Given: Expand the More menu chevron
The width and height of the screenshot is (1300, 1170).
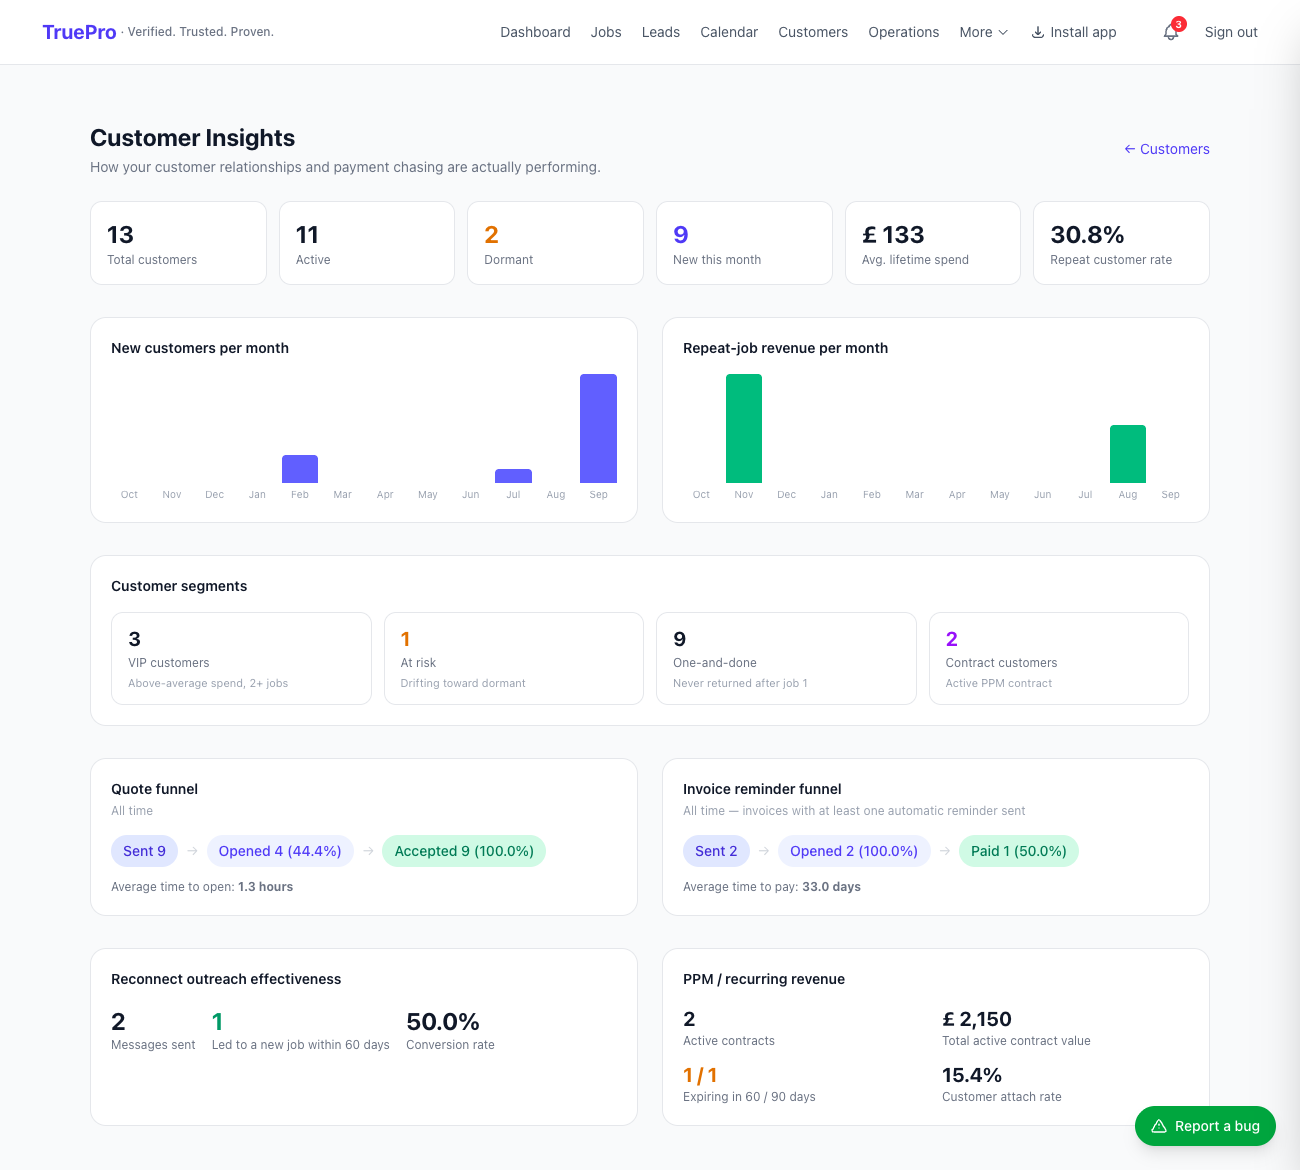Looking at the screenshot, I should [1003, 32].
